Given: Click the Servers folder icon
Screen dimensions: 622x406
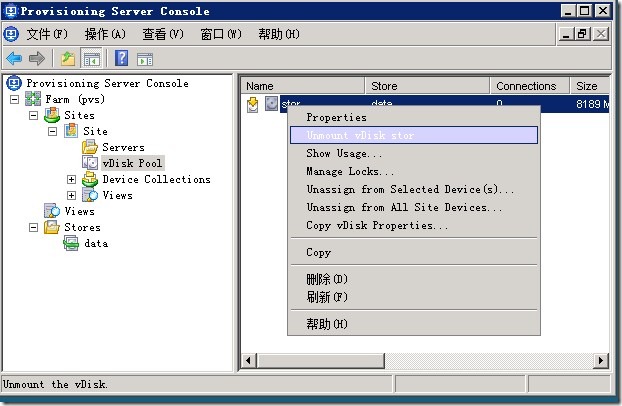Looking at the screenshot, I should tap(90, 147).
